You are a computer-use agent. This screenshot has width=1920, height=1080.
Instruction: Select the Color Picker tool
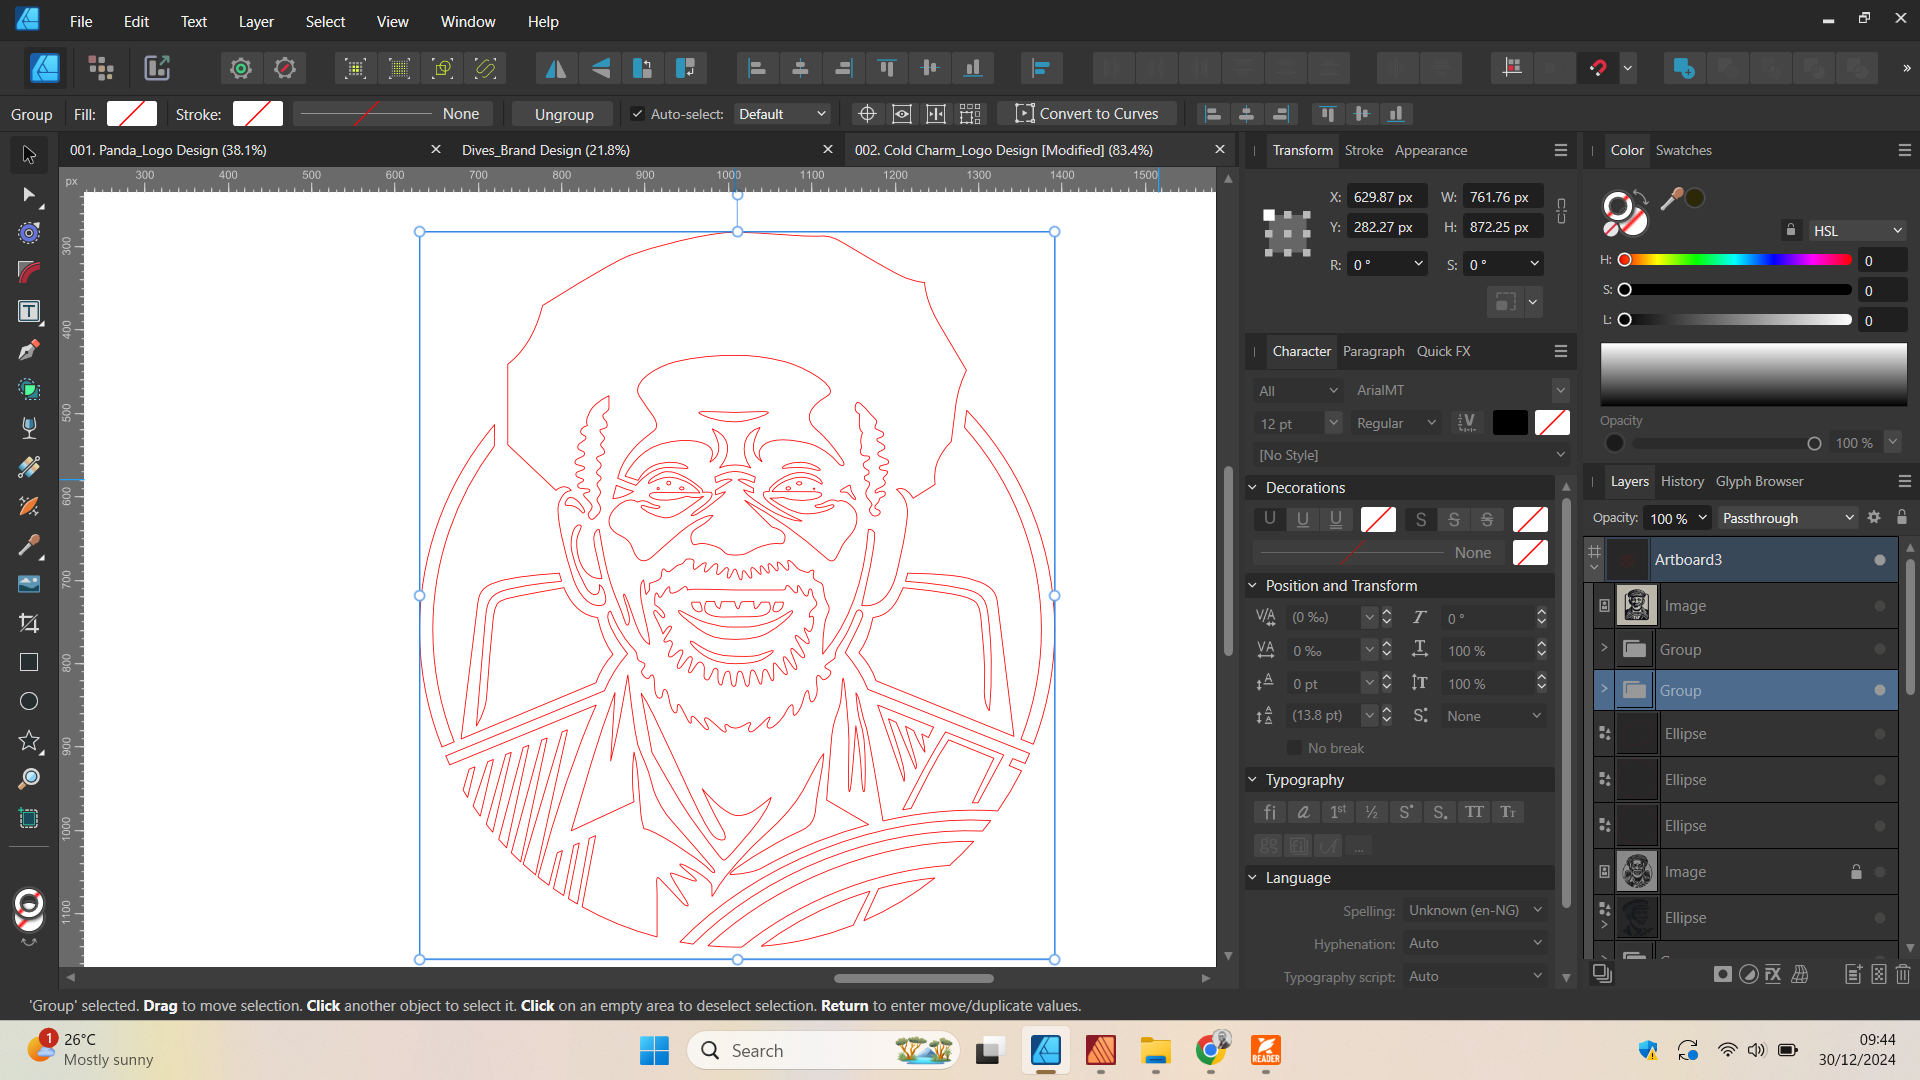pyautogui.click(x=29, y=545)
